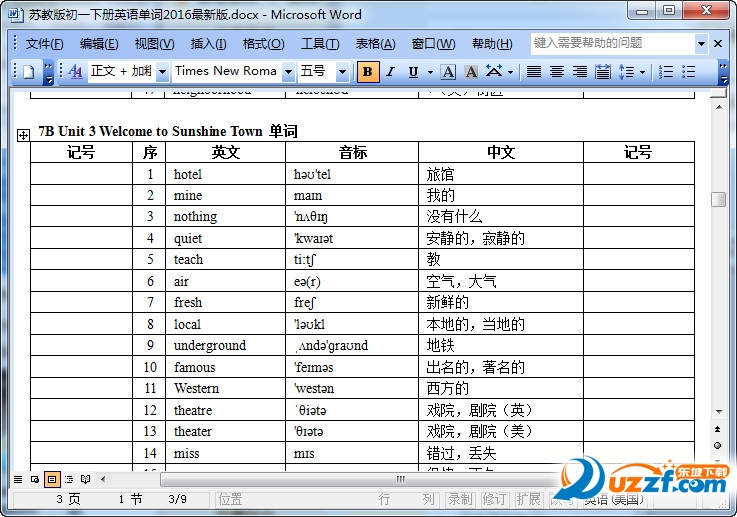Click the vertical scrollbar thumb
Viewport: 737px width, 517px height.
click(718, 199)
